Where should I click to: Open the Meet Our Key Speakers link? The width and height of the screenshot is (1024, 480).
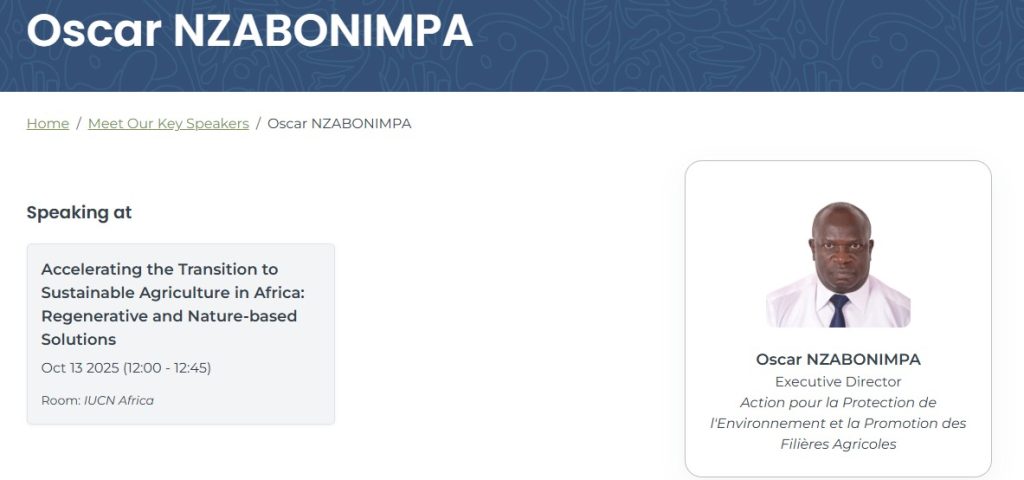[168, 123]
